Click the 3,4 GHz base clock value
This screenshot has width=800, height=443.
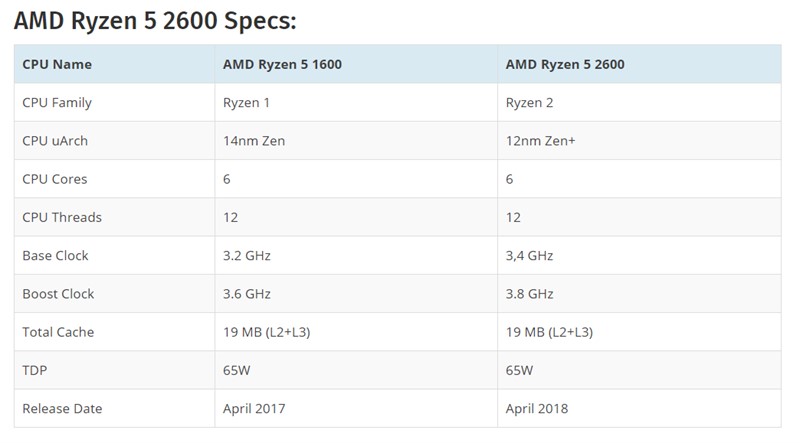529,256
